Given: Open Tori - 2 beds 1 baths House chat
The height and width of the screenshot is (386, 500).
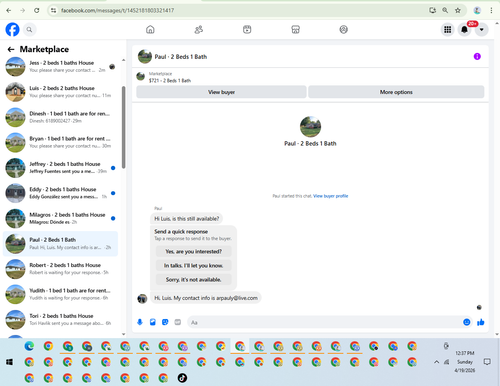Looking at the screenshot, I should point(60,319).
